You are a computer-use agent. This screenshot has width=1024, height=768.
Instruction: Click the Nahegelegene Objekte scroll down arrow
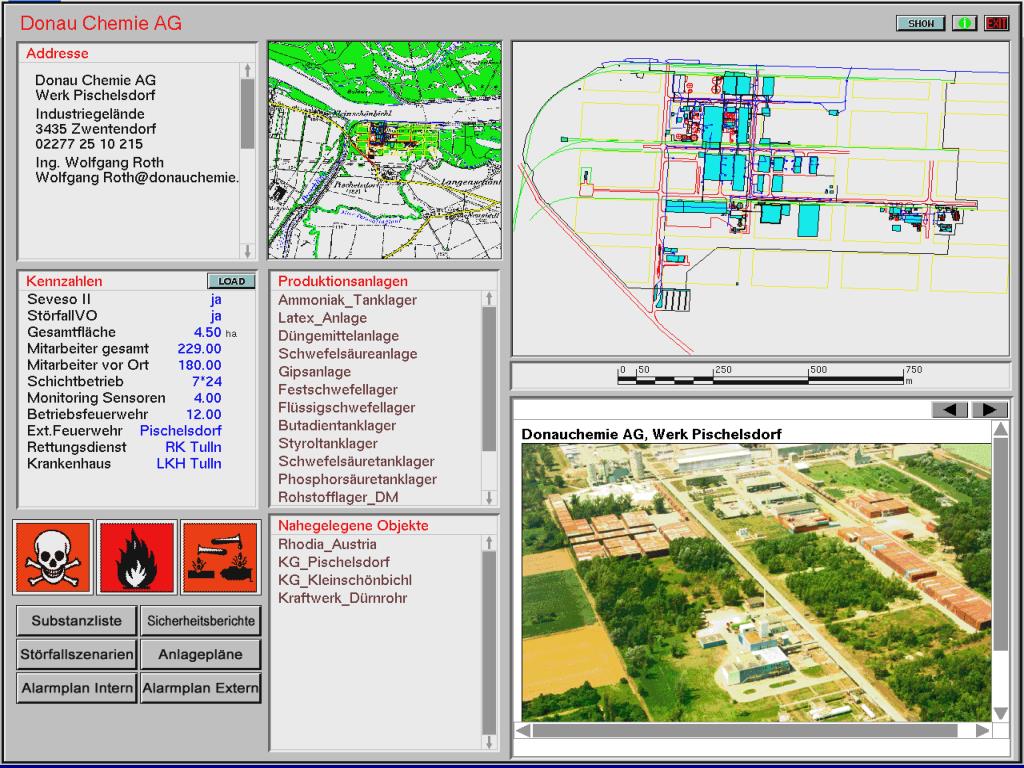pos(489,742)
